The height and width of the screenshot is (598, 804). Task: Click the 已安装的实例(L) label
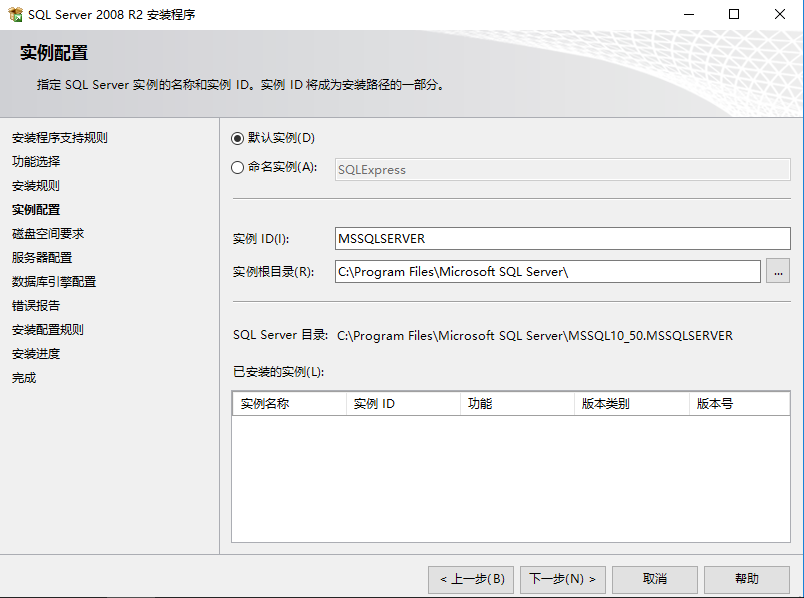click(278, 371)
